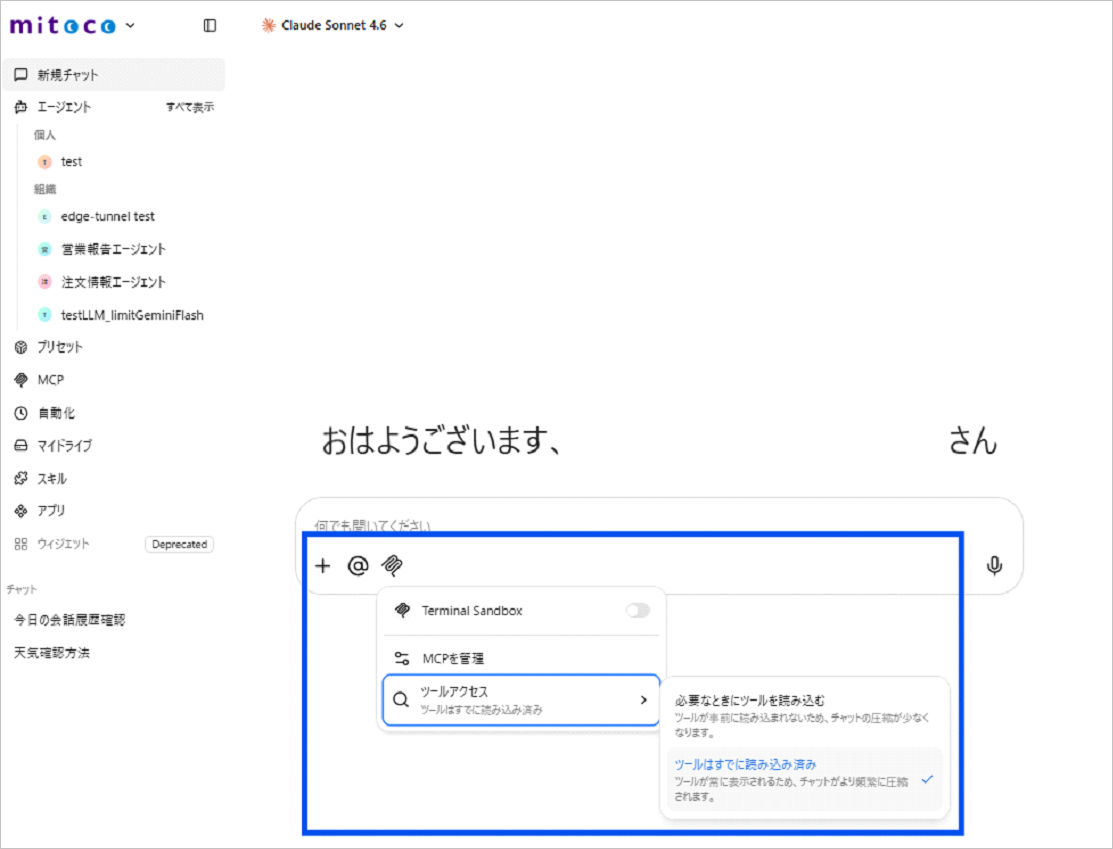Click the プリセット cube icon
The image size is (1113, 849).
(21, 347)
